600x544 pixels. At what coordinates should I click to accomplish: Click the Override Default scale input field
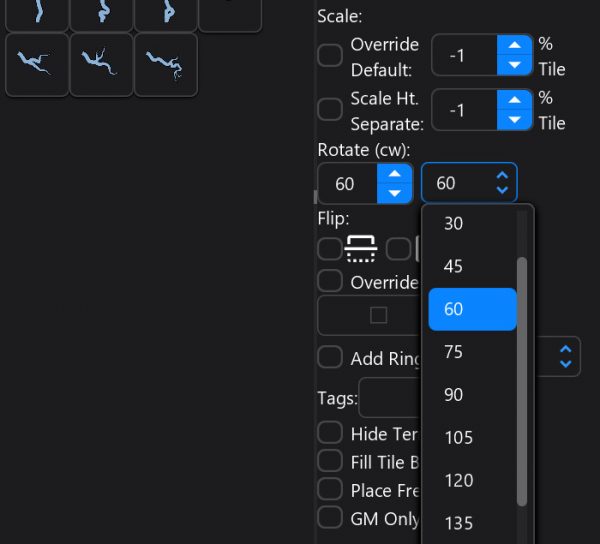[464, 55]
